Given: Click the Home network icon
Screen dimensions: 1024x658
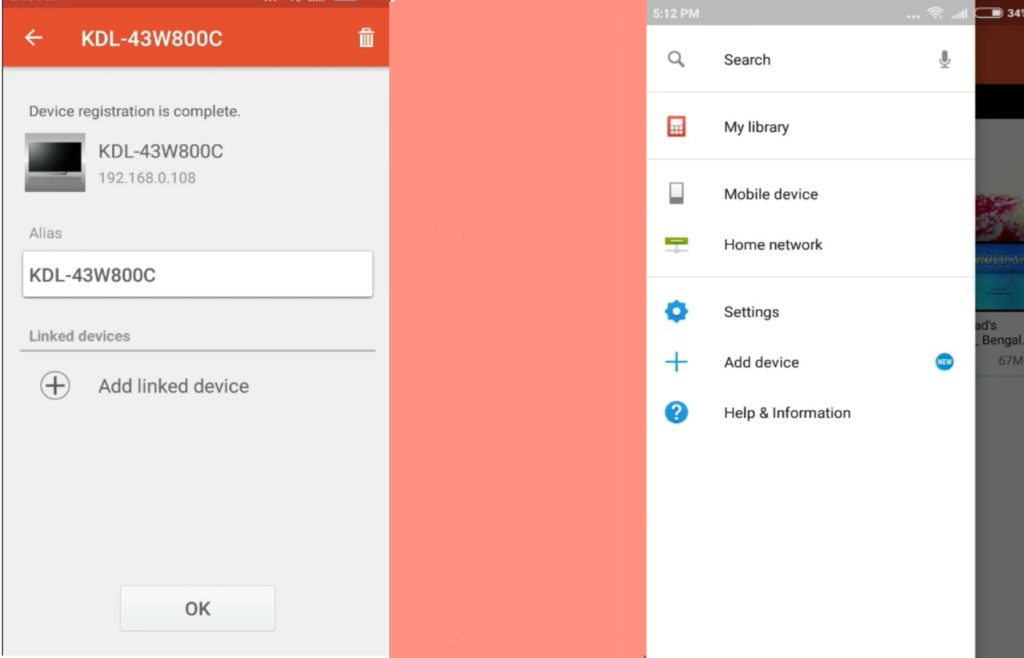Looking at the screenshot, I should (x=676, y=245).
